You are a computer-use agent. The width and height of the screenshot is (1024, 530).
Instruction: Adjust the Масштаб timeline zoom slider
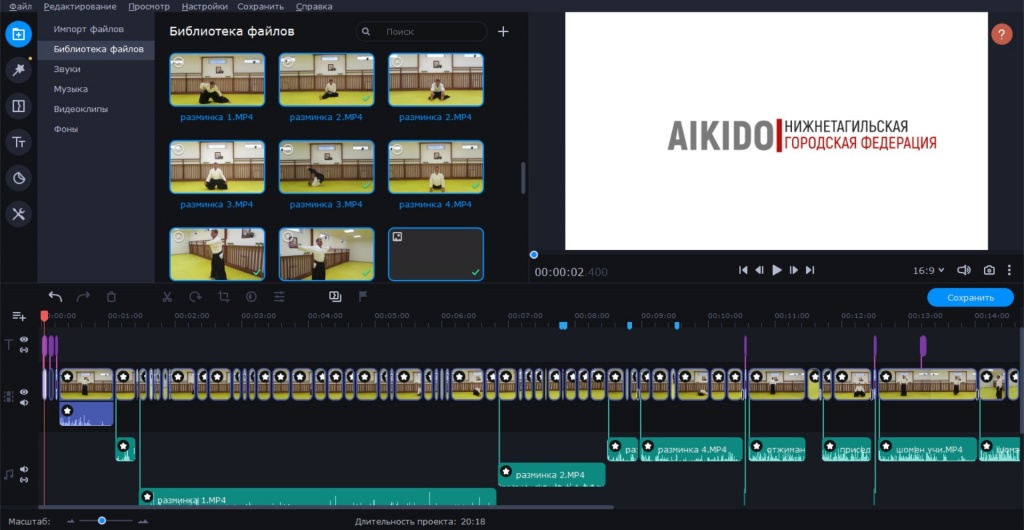point(102,521)
